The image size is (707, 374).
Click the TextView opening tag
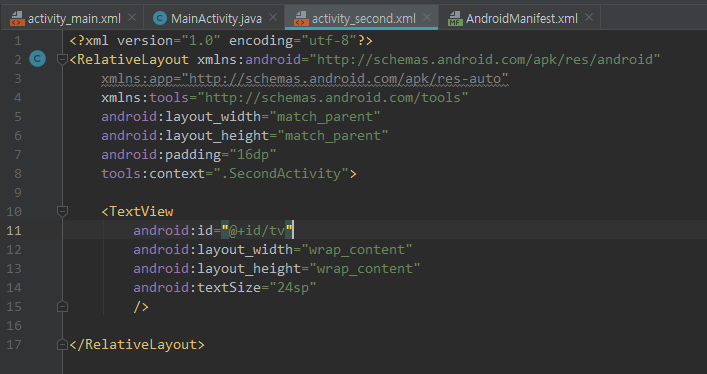pyautogui.click(x=138, y=212)
